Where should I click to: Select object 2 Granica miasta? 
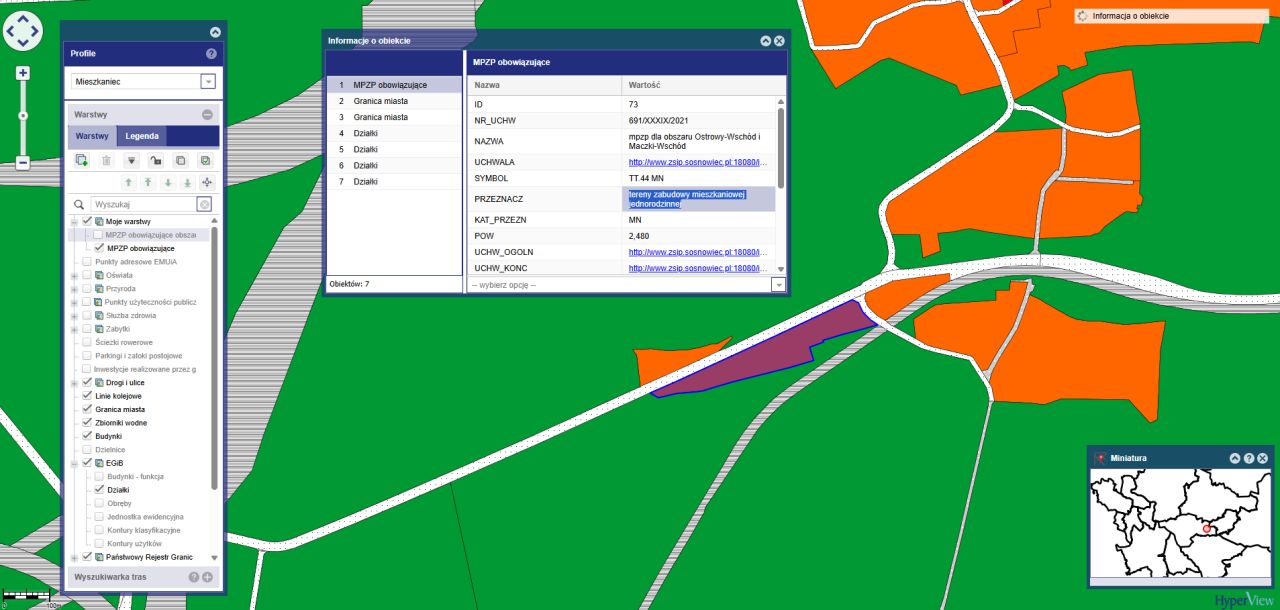click(394, 101)
